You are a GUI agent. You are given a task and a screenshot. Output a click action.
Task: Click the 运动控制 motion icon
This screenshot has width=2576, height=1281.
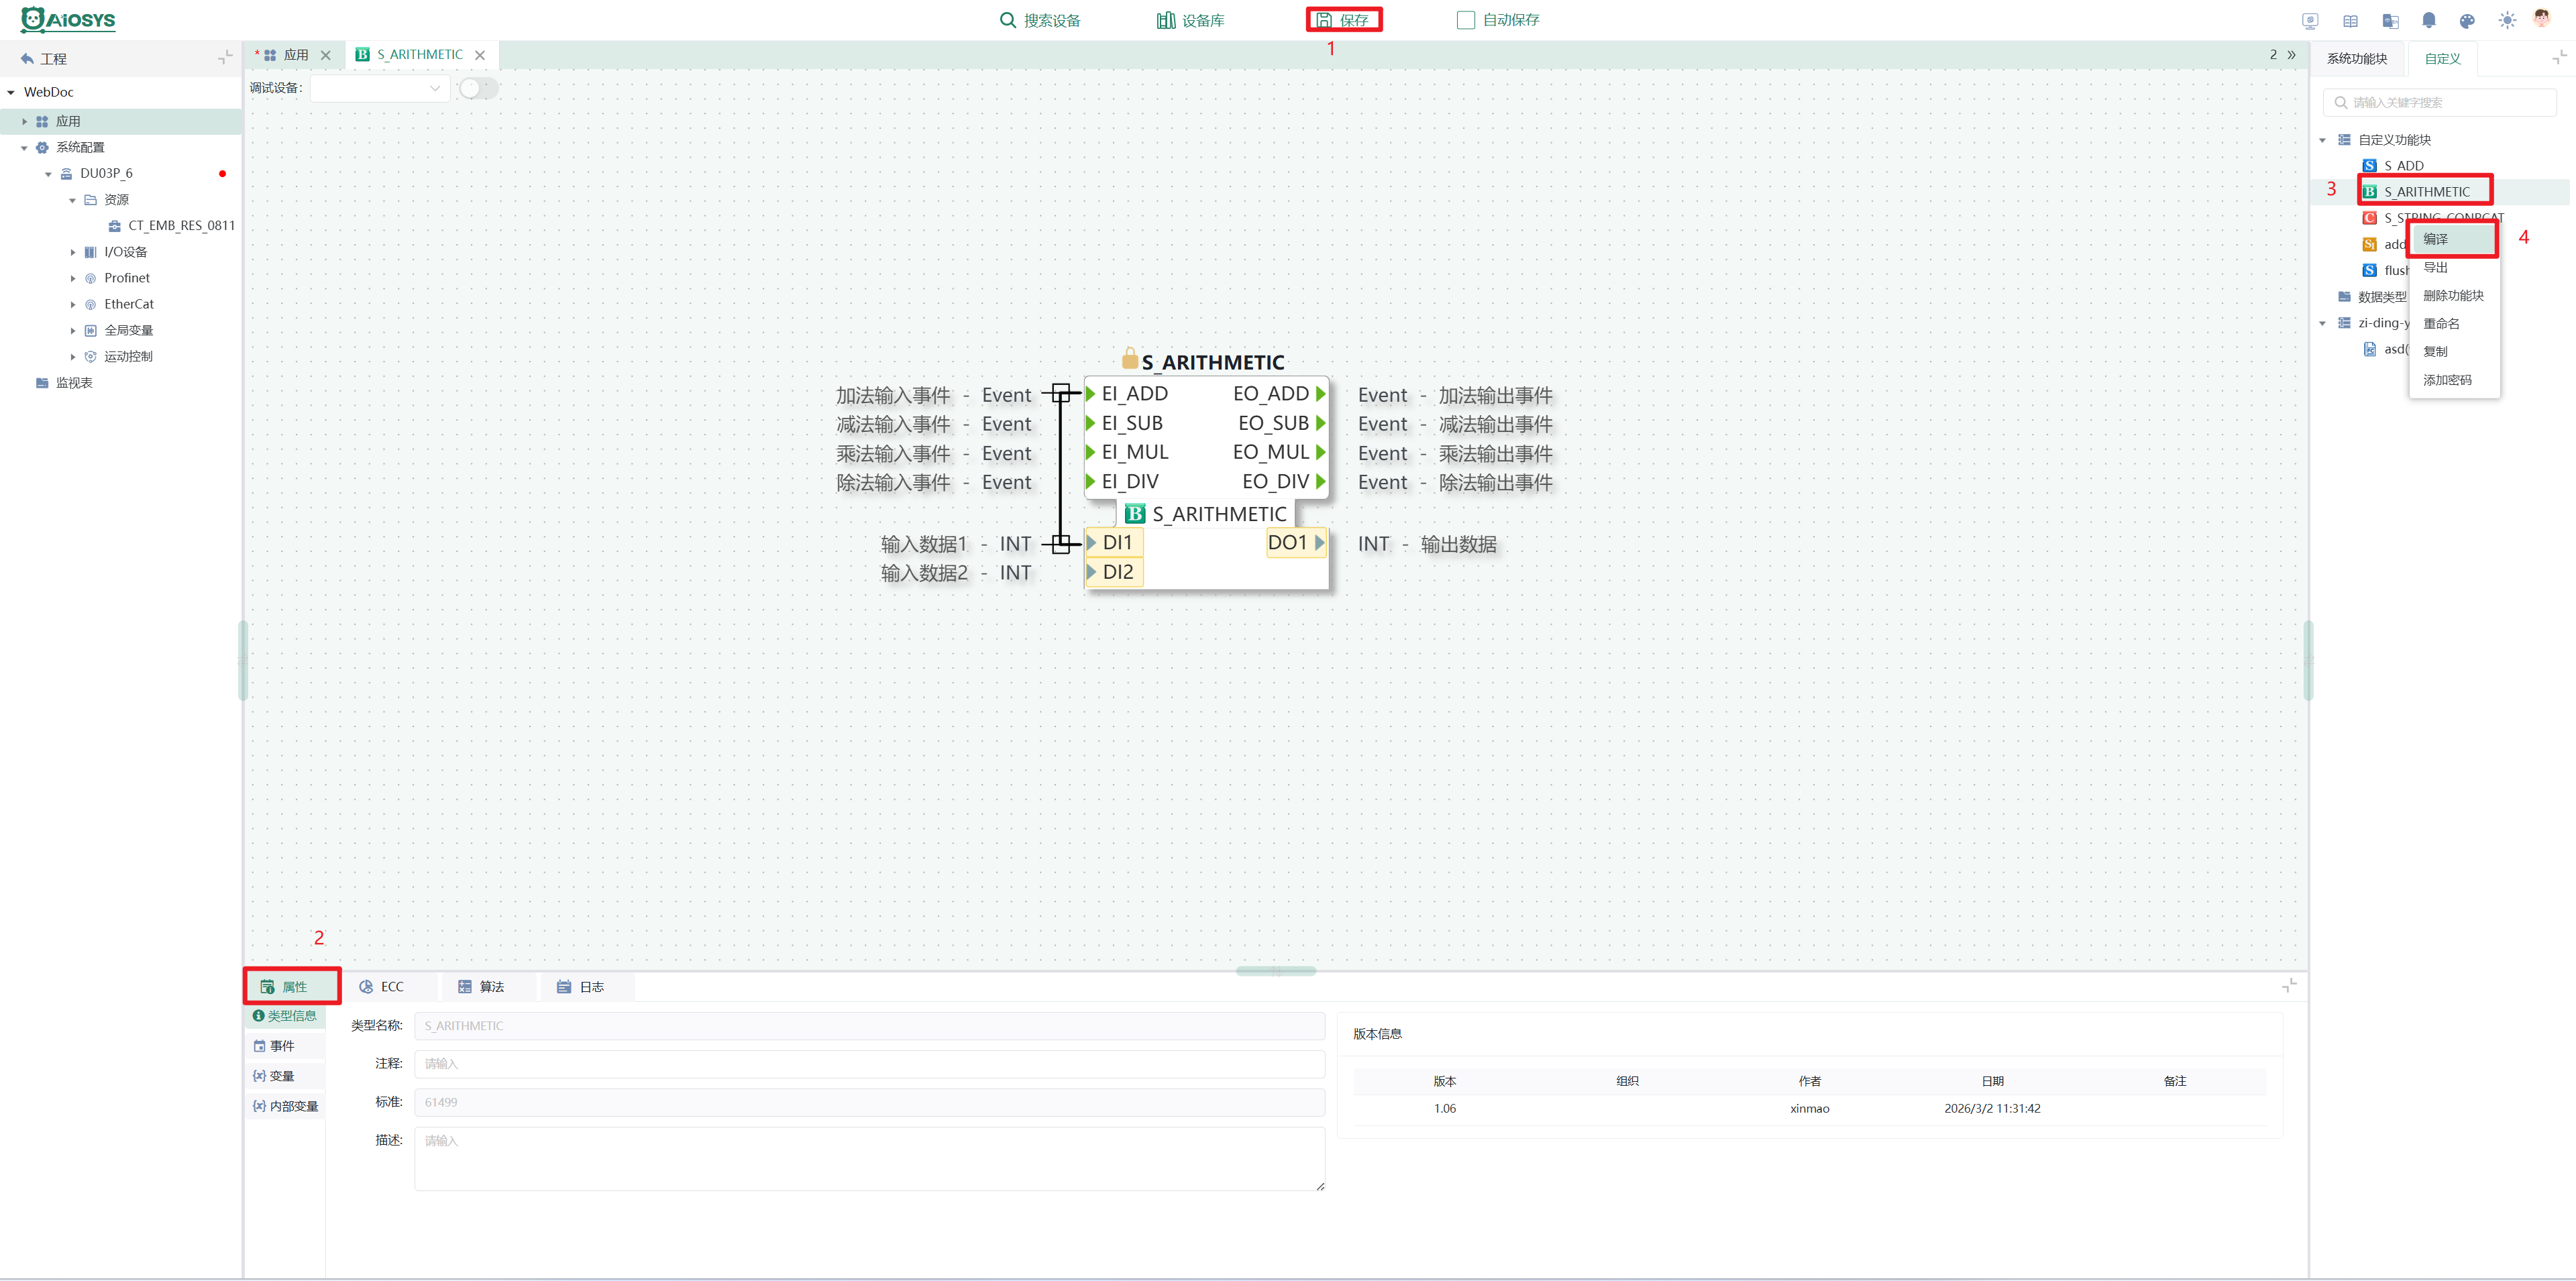click(x=90, y=356)
